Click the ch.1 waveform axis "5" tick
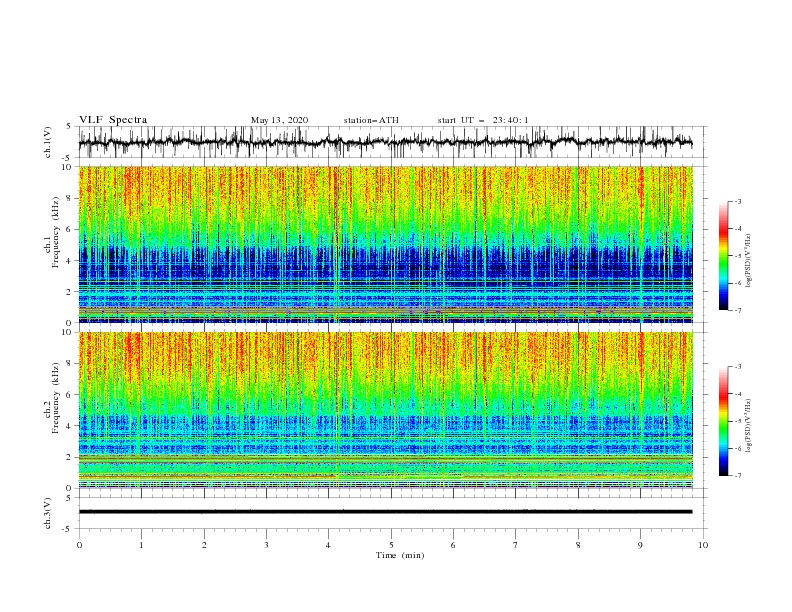Screen dimensions: 792x612 (69, 127)
